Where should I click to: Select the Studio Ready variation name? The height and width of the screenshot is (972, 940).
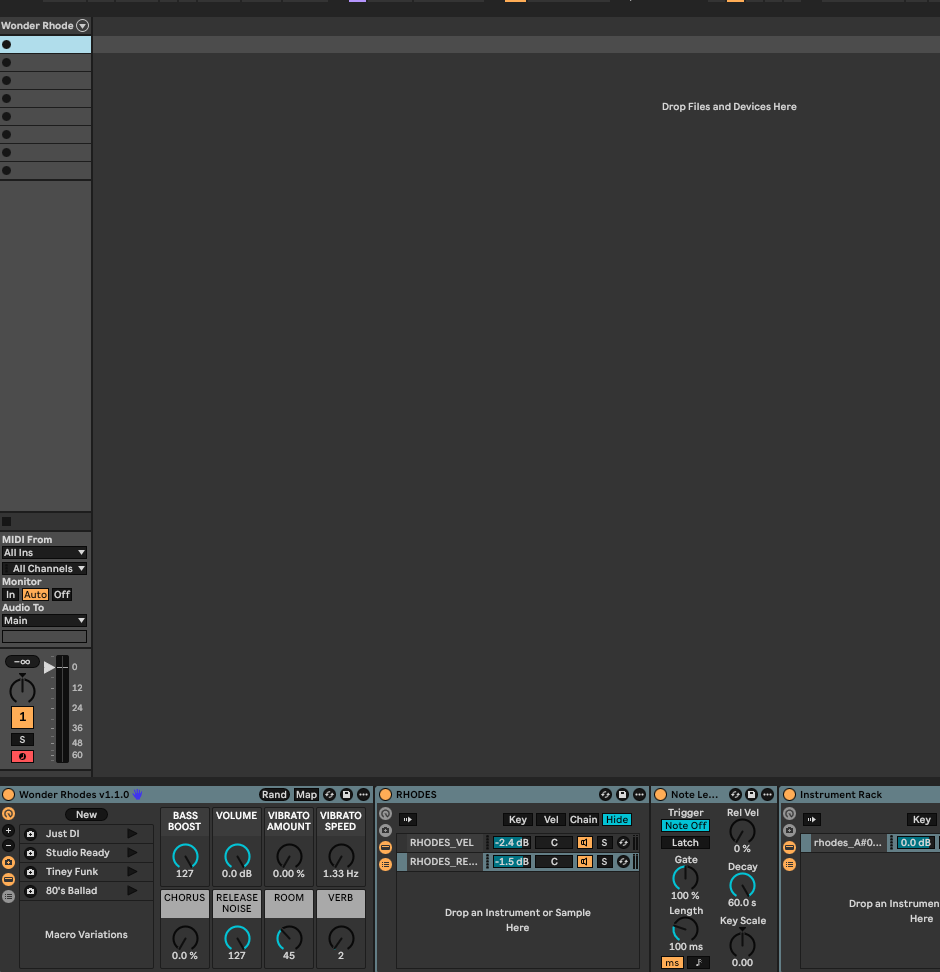pyautogui.click(x=78, y=853)
